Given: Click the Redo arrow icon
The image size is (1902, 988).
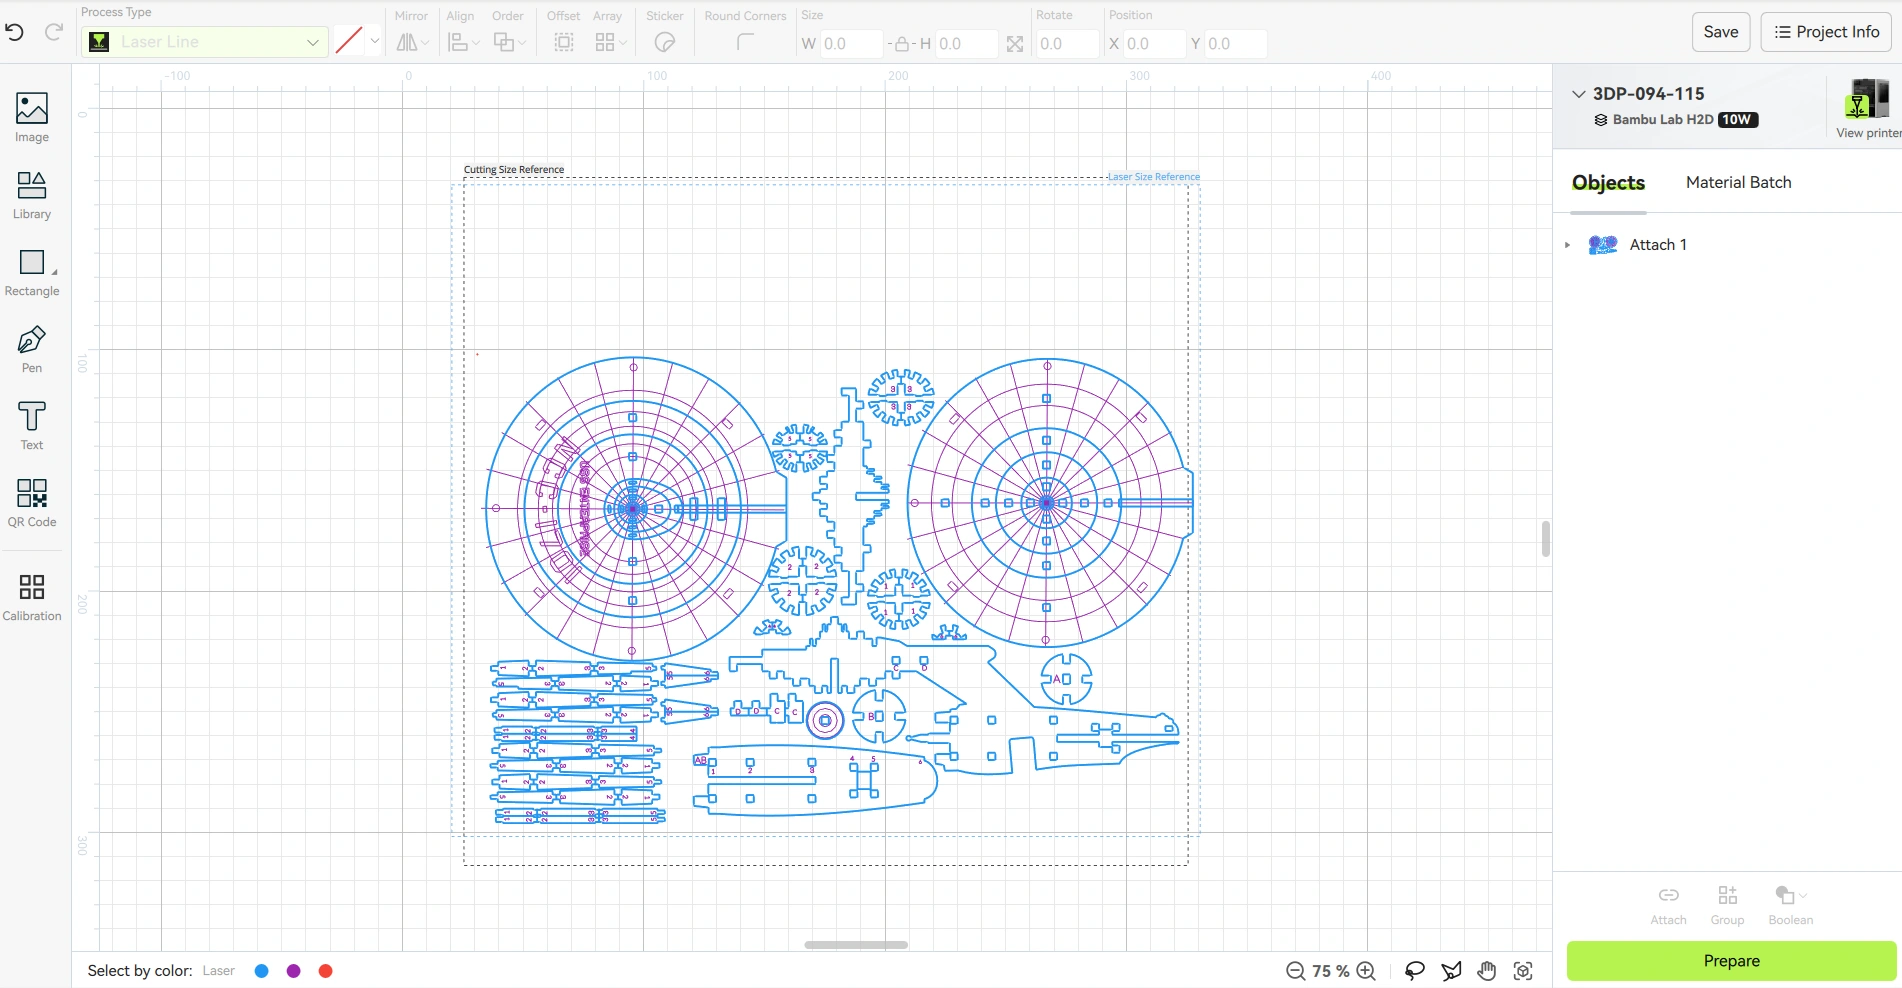Looking at the screenshot, I should pyautogui.click(x=54, y=32).
